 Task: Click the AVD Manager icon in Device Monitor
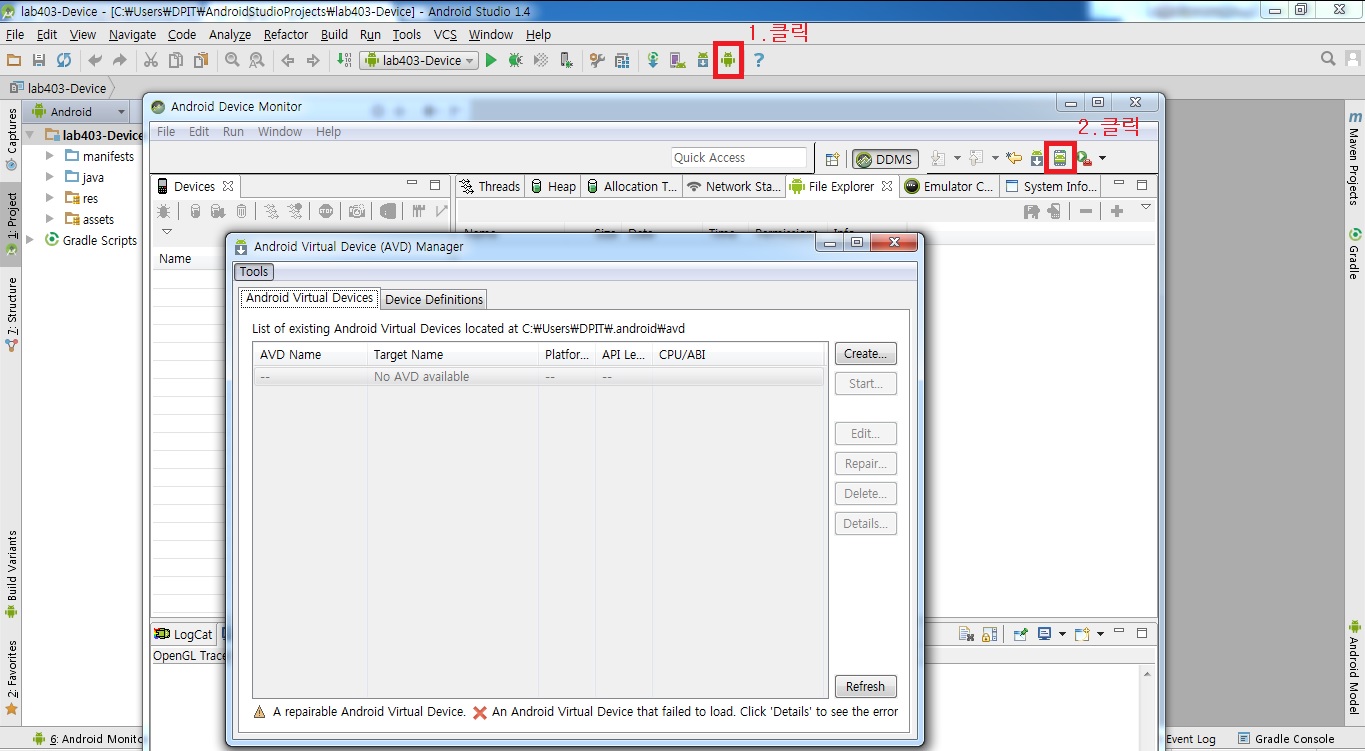point(1059,158)
